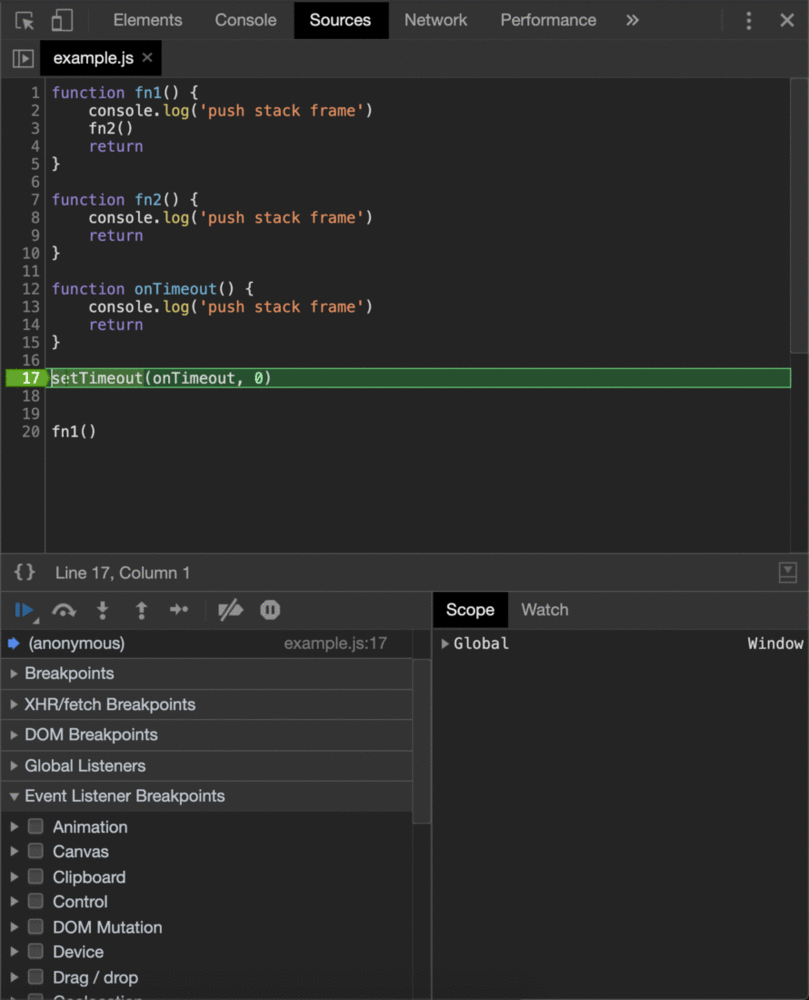Enable the Drag / drop breakpoint checkbox
This screenshot has height=1000, width=809.
[x=36, y=976]
